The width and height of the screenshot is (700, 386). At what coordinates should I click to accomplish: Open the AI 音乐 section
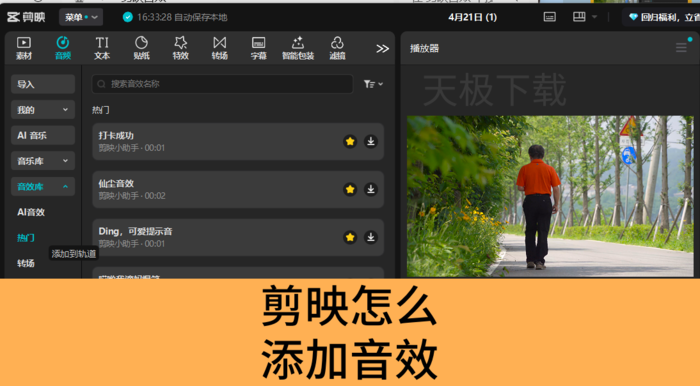(x=43, y=135)
